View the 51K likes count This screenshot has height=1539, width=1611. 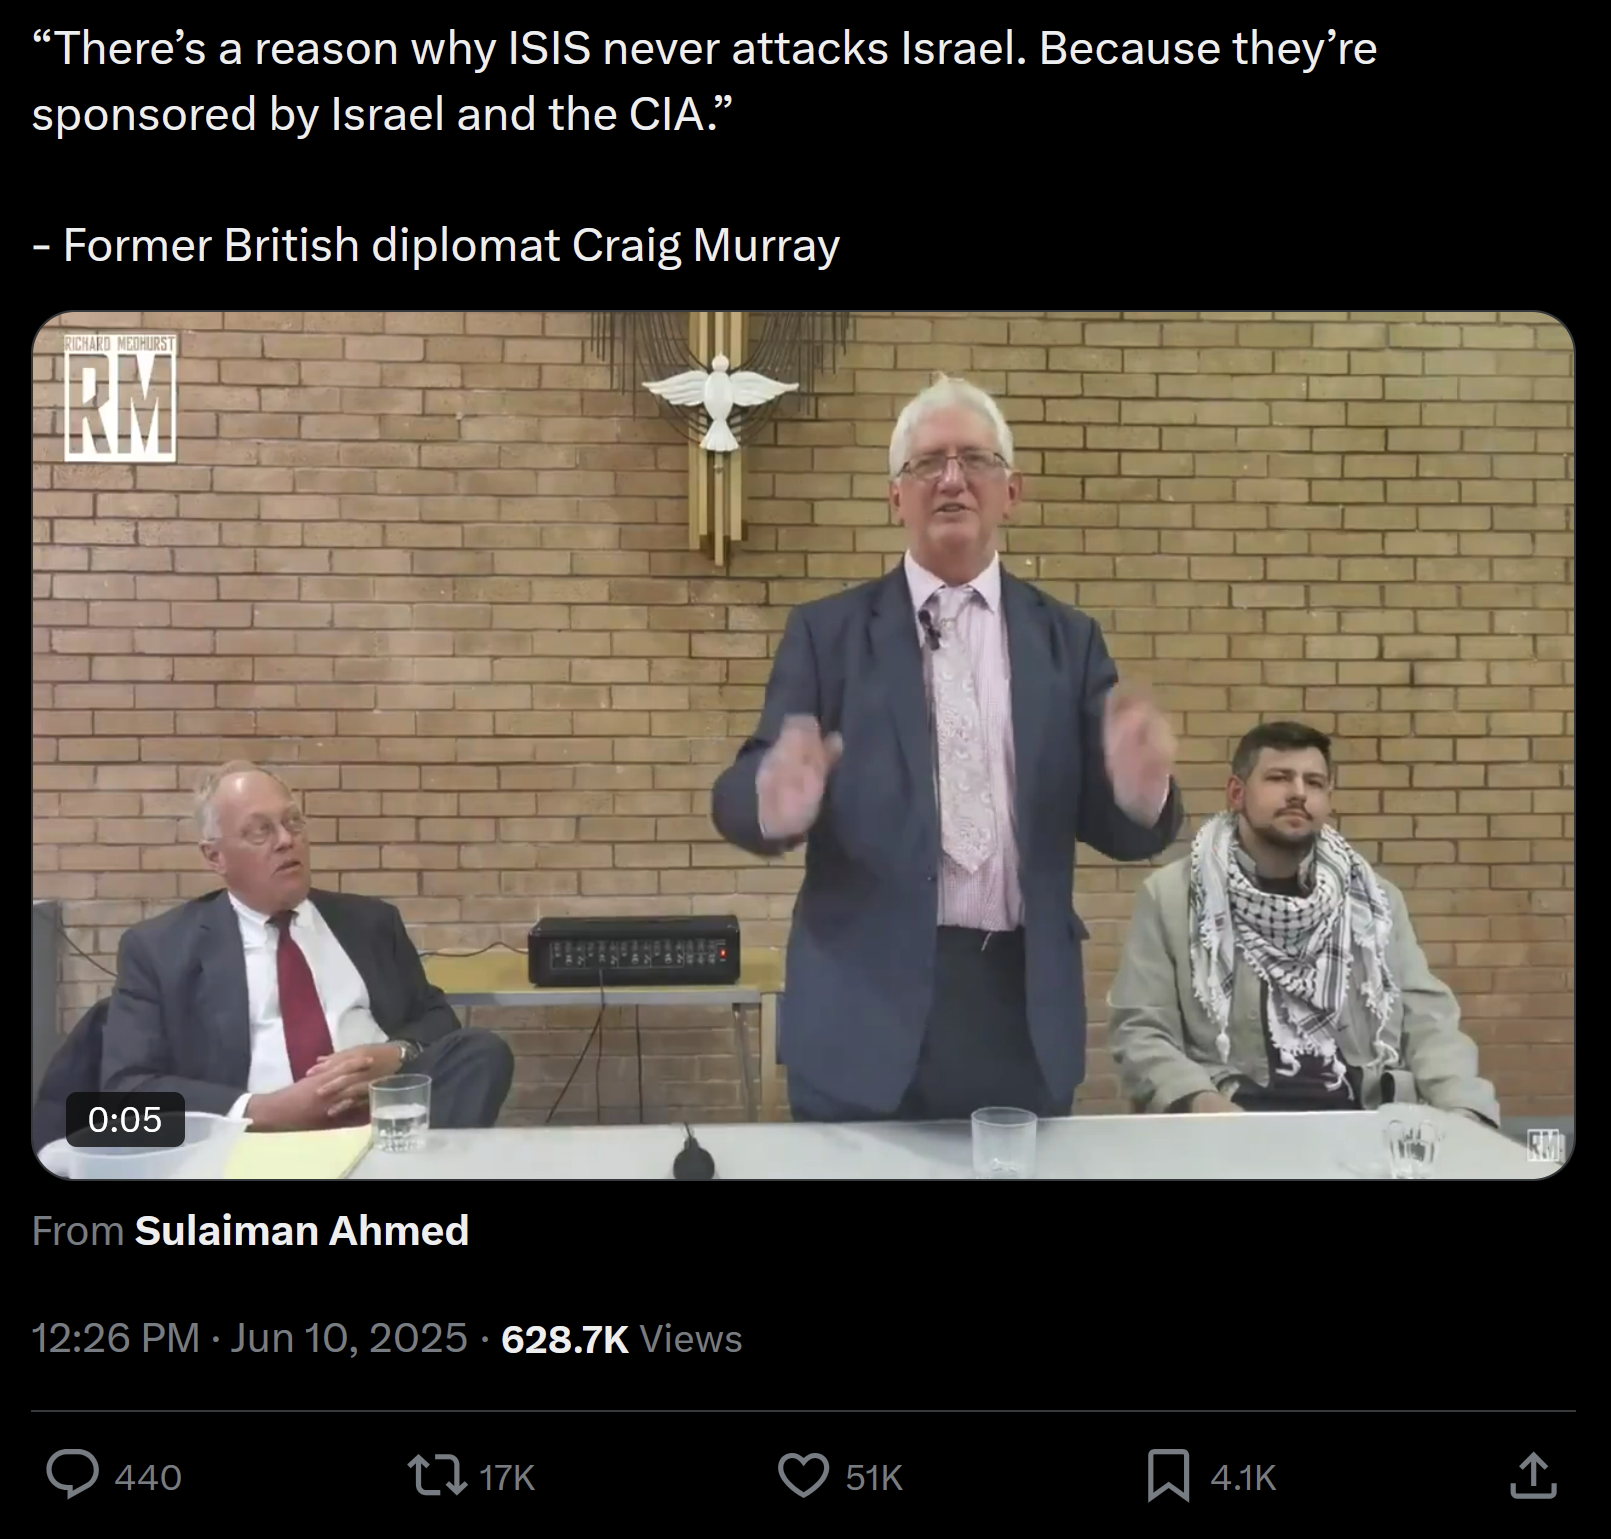874,1478
